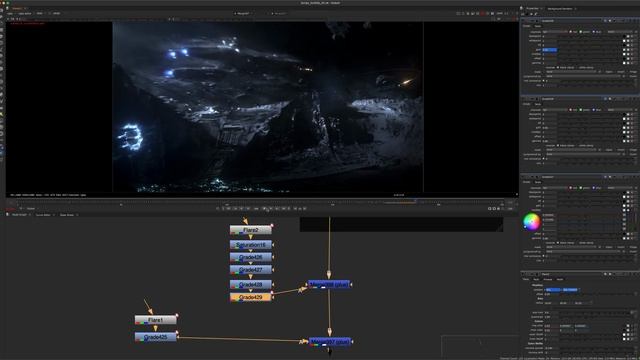
Task: Select the Grade426 node
Action: [x=251, y=257]
